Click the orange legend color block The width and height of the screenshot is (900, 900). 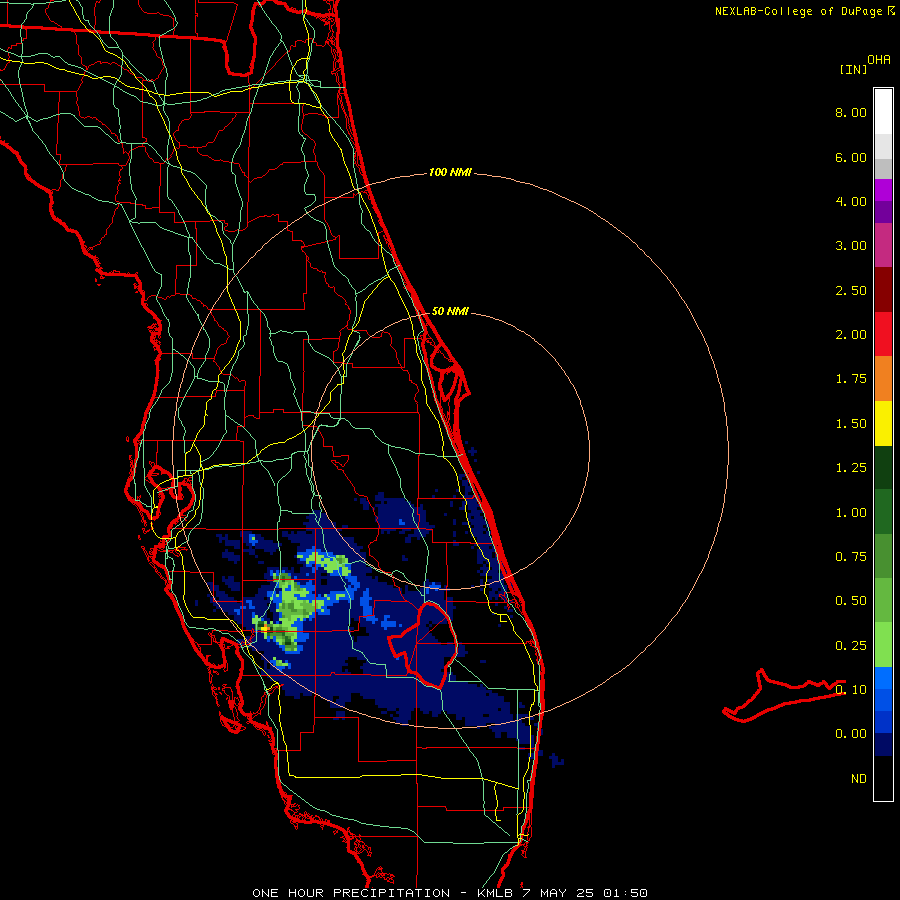pos(883,379)
